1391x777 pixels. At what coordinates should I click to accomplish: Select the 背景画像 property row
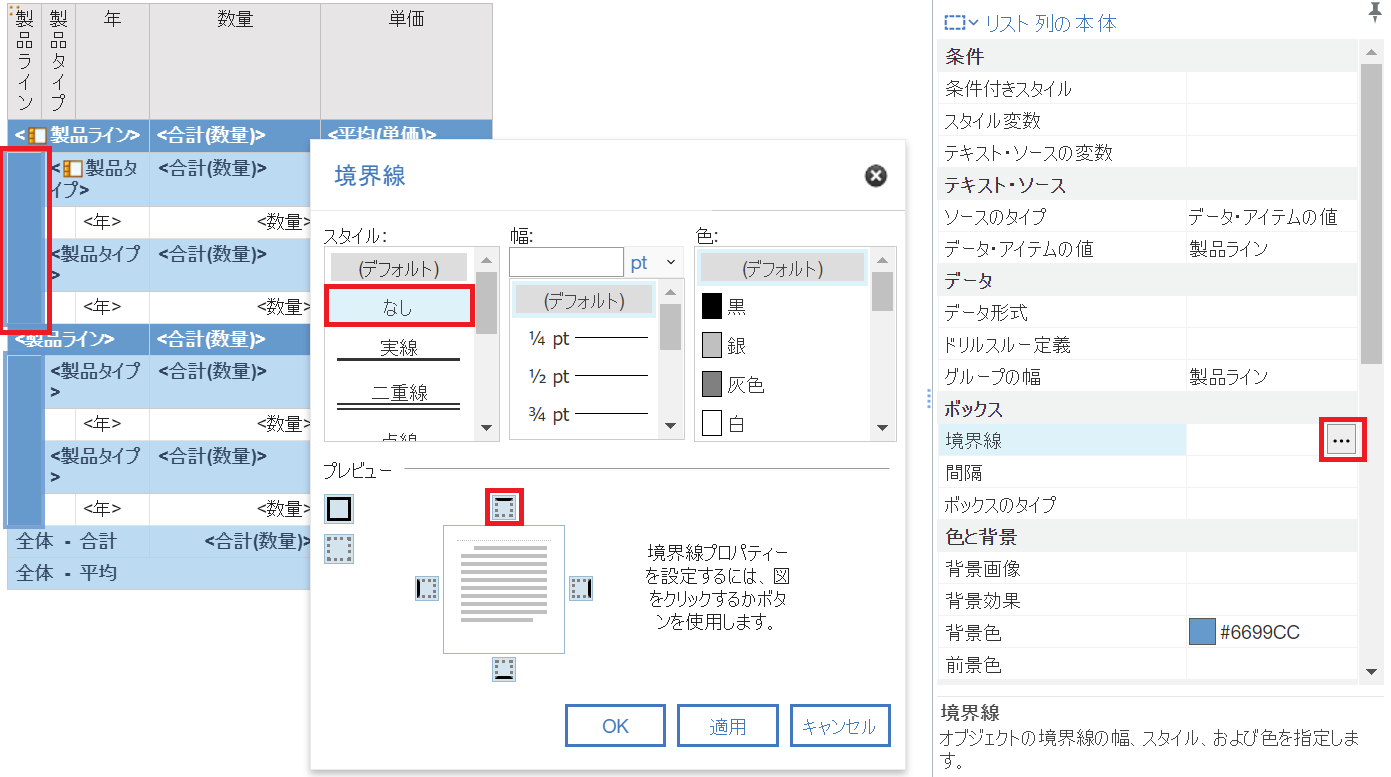tap(1148, 569)
